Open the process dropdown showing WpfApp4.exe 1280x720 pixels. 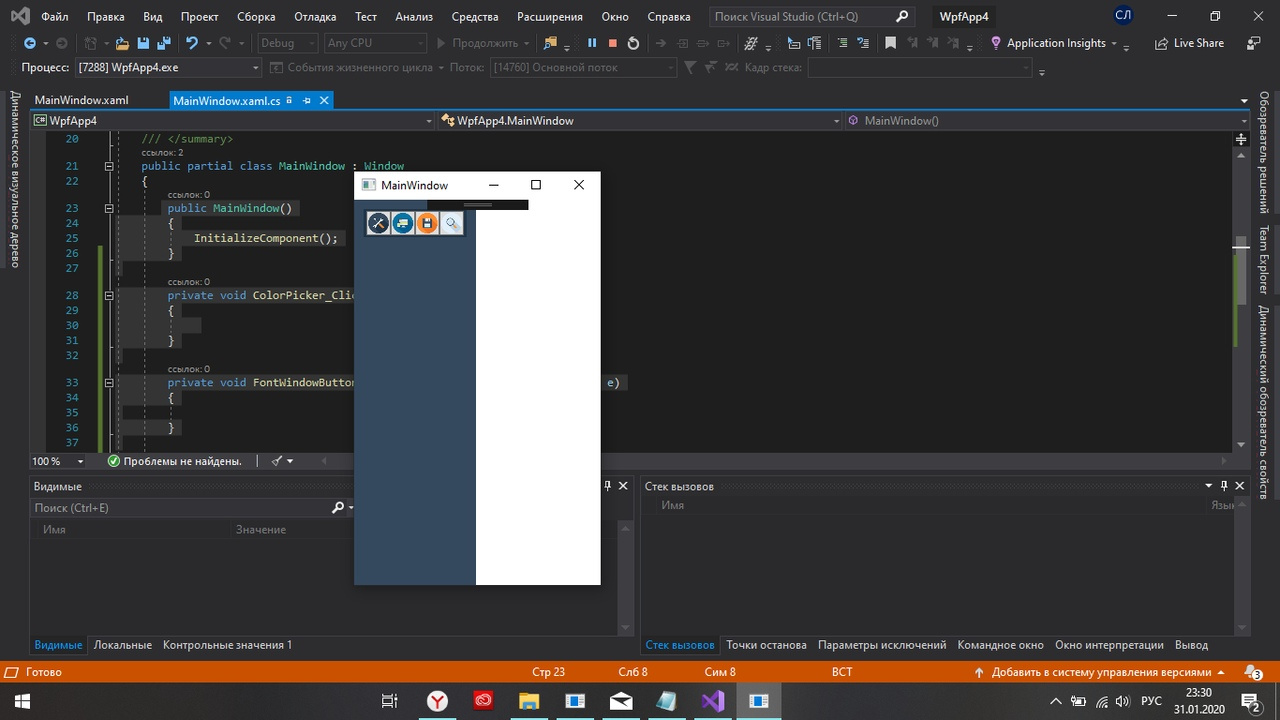(x=169, y=67)
